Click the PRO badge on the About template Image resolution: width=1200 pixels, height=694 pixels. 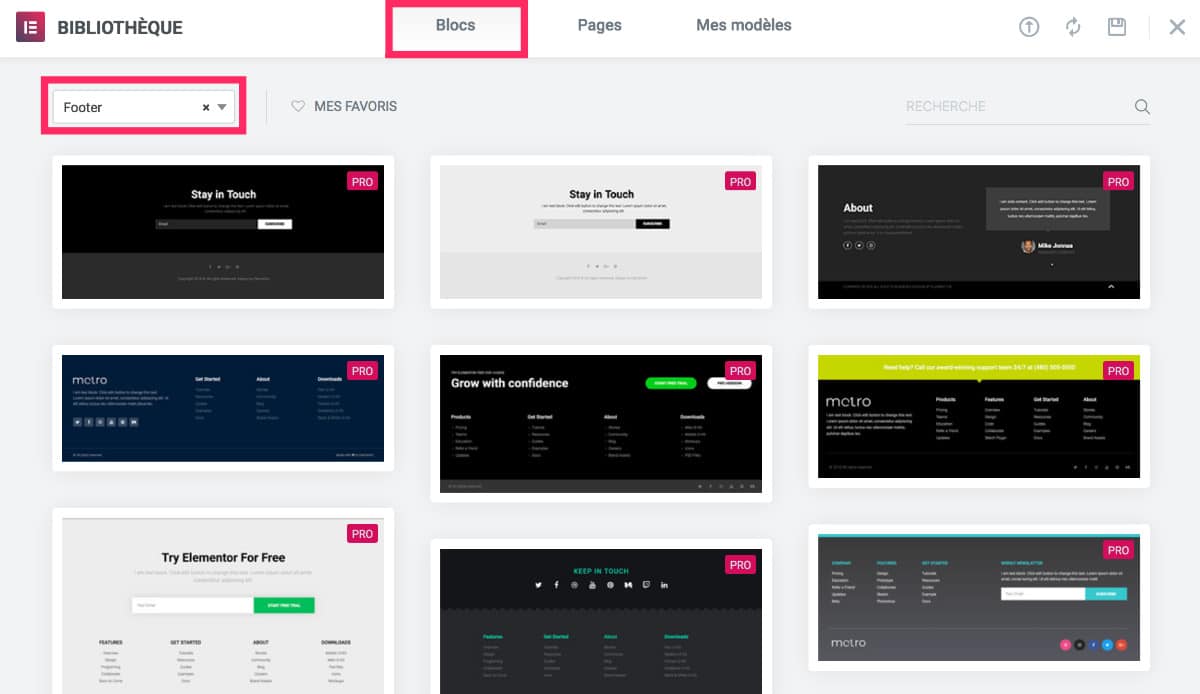pyautogui.click(x=1118, y=181)
